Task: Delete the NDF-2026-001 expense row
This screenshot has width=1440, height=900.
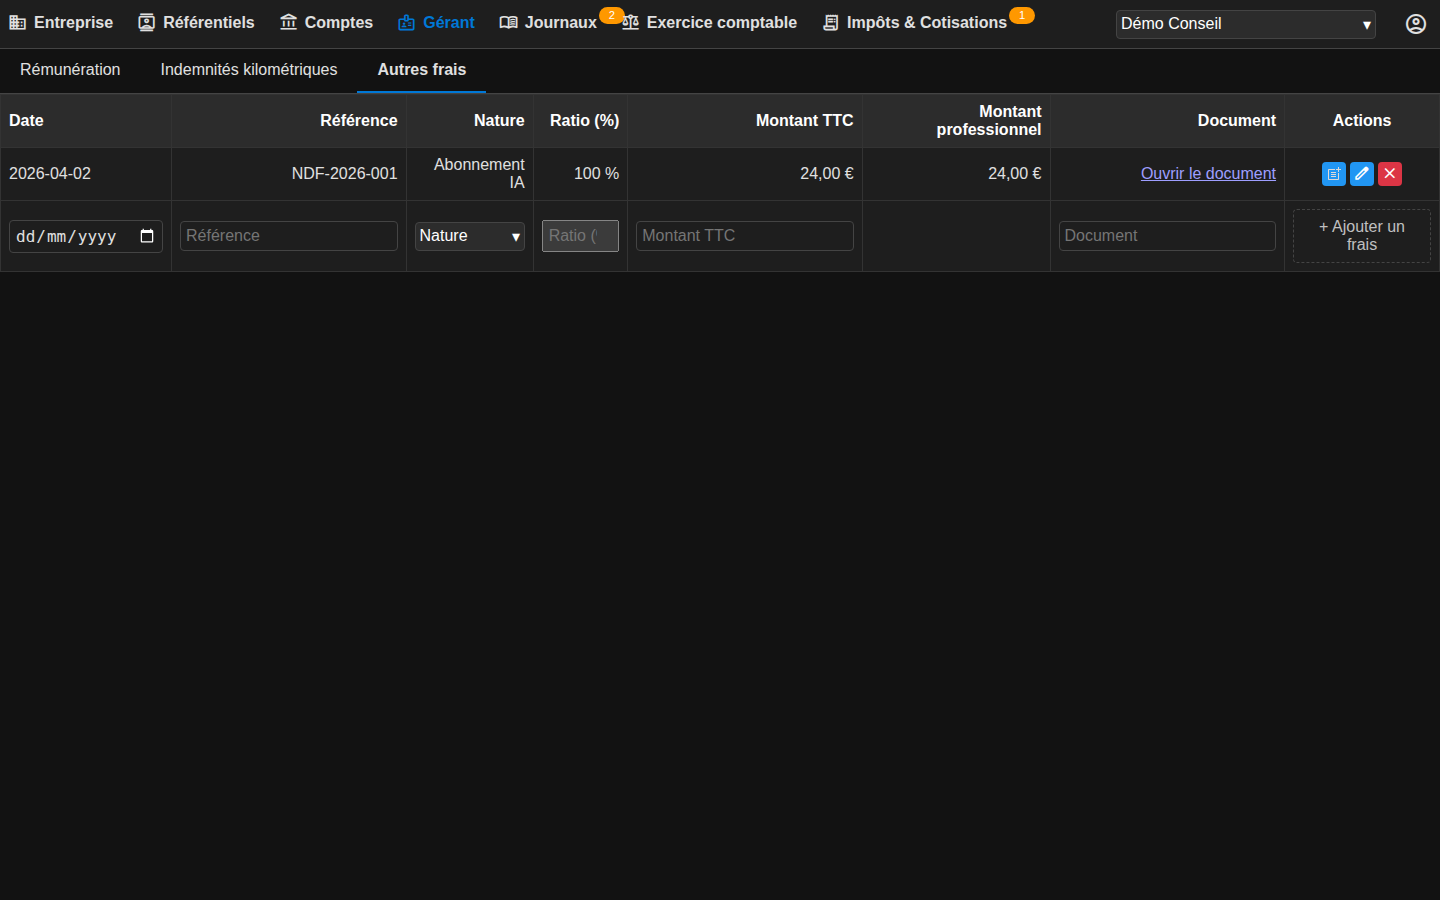Action: point(1389,174)
